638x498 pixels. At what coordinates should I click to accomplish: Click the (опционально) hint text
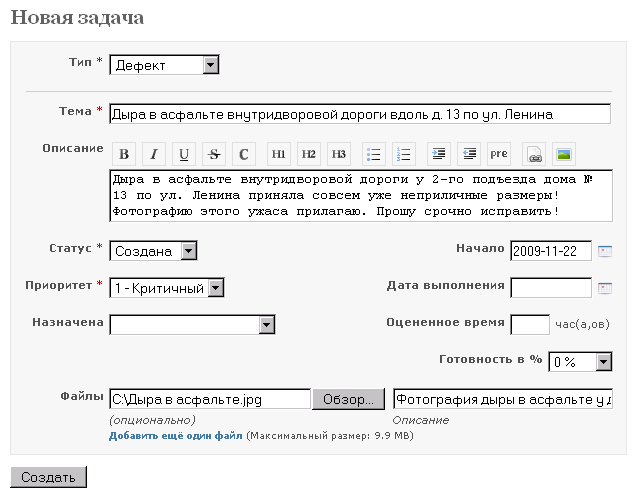tap(152, 420)
